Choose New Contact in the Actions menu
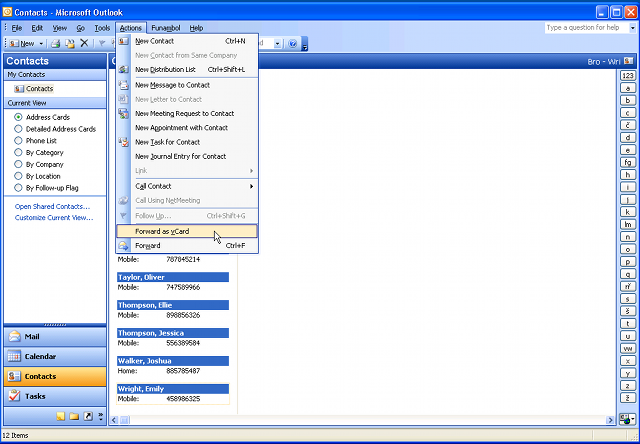 [187, 41]
